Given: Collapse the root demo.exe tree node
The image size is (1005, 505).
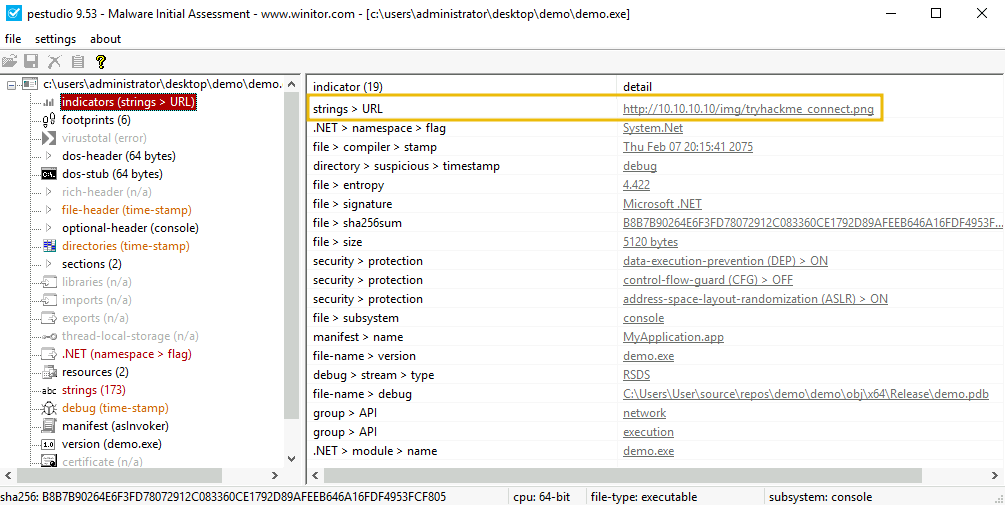Looking at the screenshot, I should (x=11, y=84).
